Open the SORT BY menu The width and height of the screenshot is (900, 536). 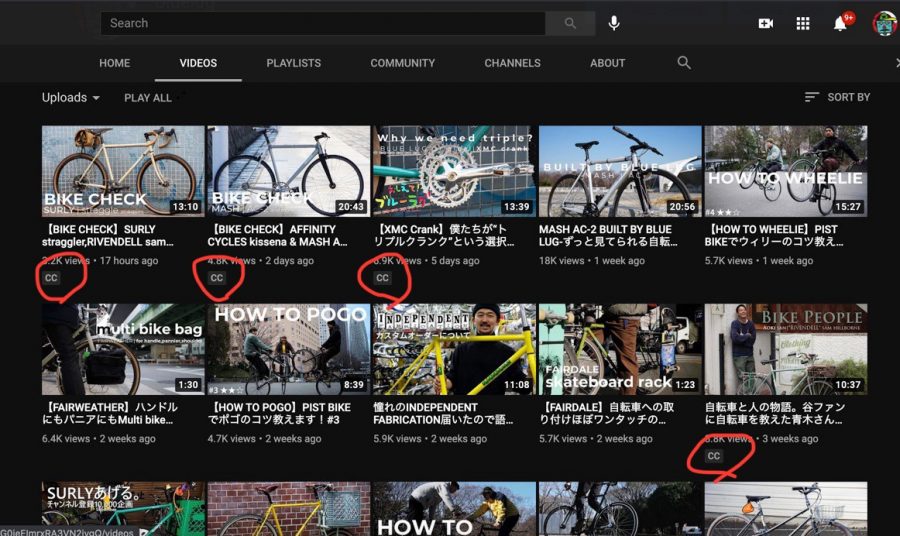pyautogui.click(x=837, y=98)
